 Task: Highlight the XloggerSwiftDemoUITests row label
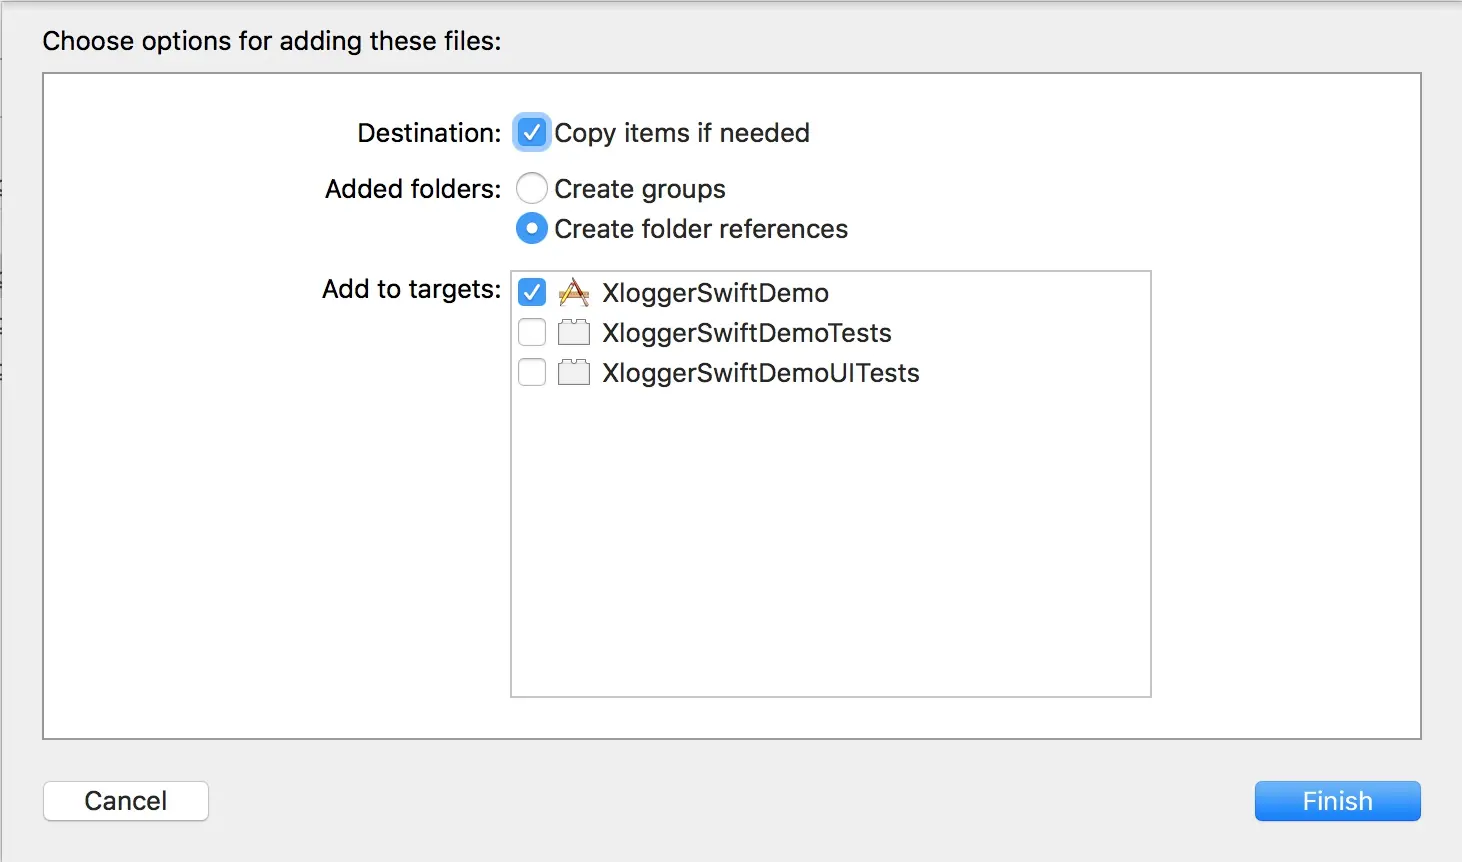click(x=760, y=373)
